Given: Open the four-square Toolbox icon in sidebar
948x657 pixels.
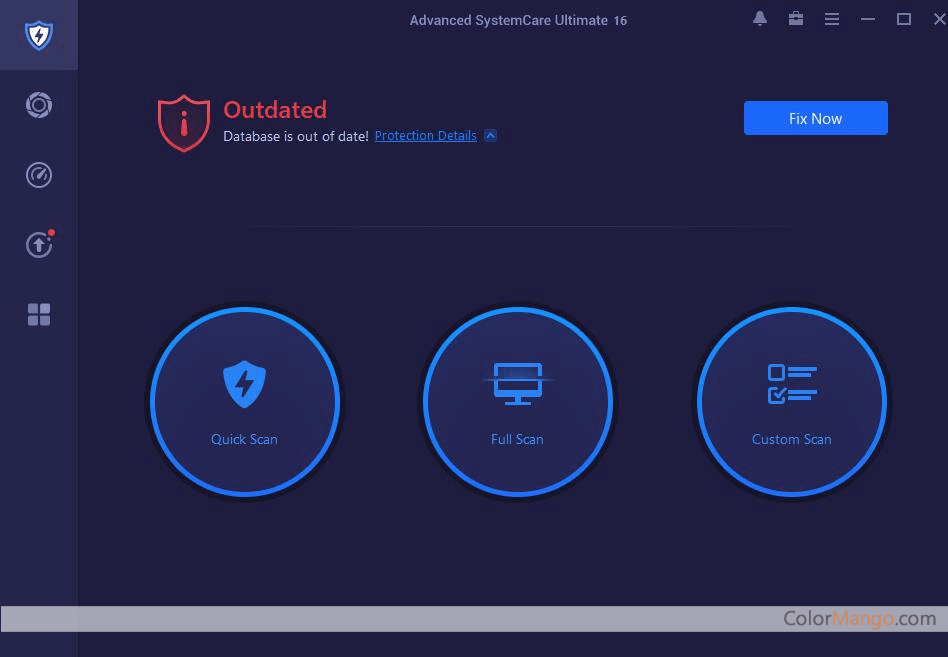Looking at the screenshot, I should point(38,315).
